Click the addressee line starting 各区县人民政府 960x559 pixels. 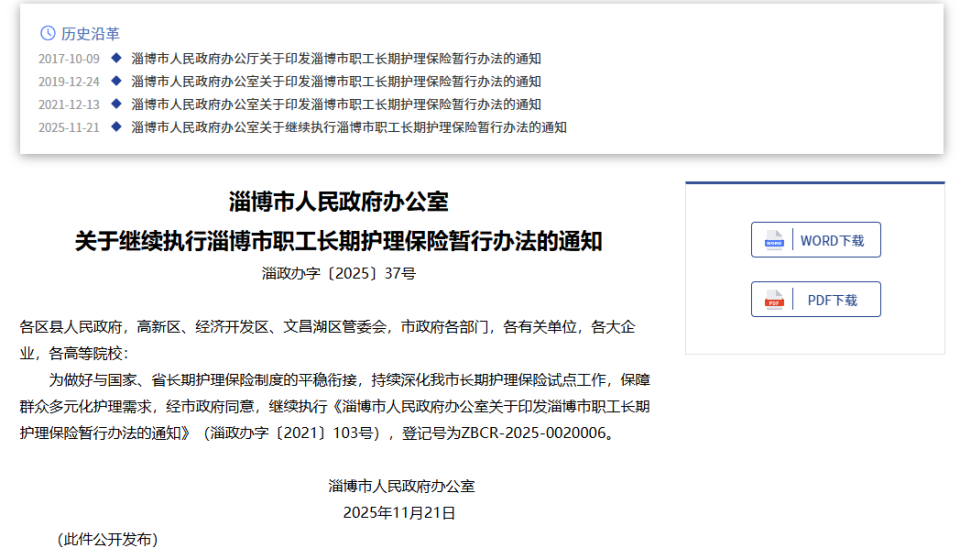point(328,327)
